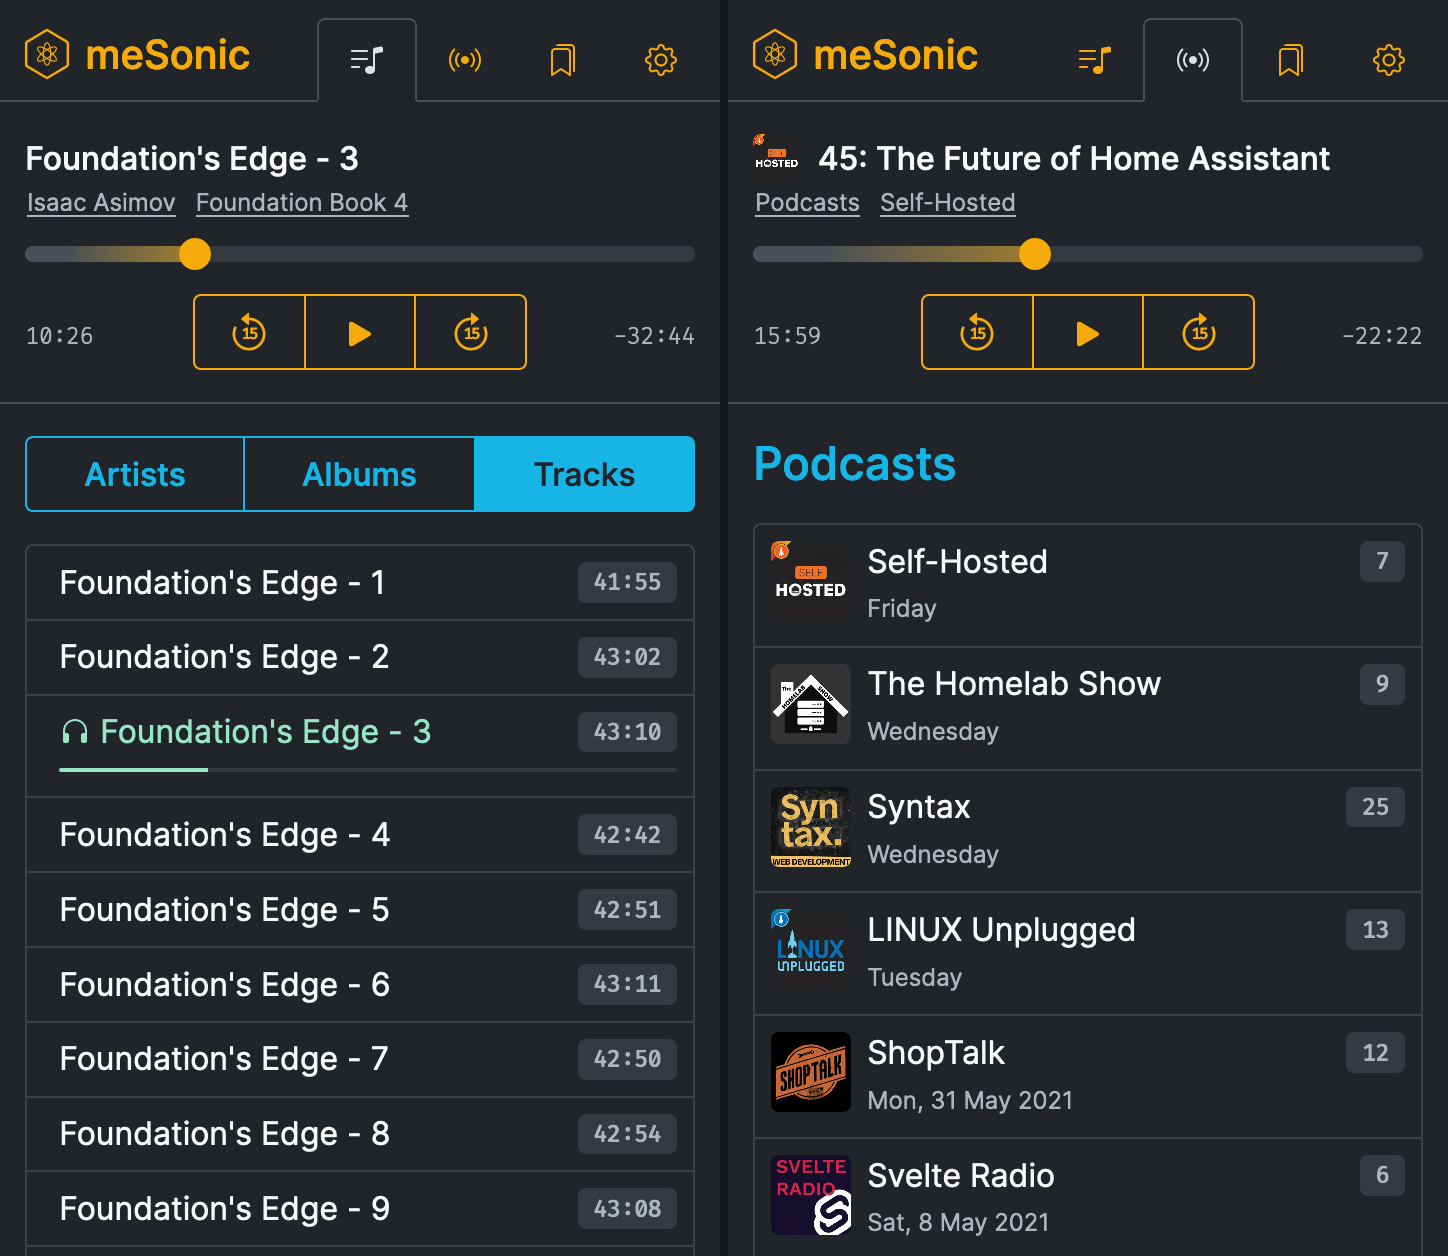Click the Foundation's Edge - 3 player title
The image size is (1448, 1256).
coord(192,159)
